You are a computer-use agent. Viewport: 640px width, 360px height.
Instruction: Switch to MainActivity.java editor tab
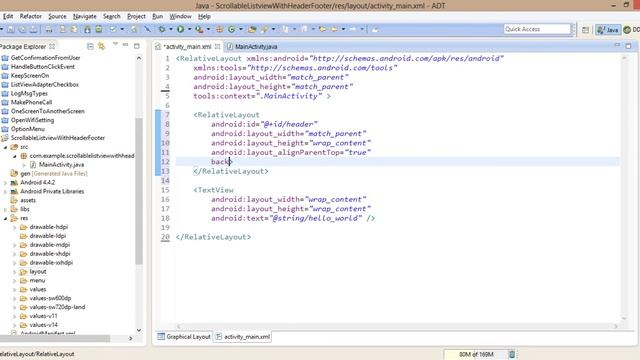pos(252,47)
